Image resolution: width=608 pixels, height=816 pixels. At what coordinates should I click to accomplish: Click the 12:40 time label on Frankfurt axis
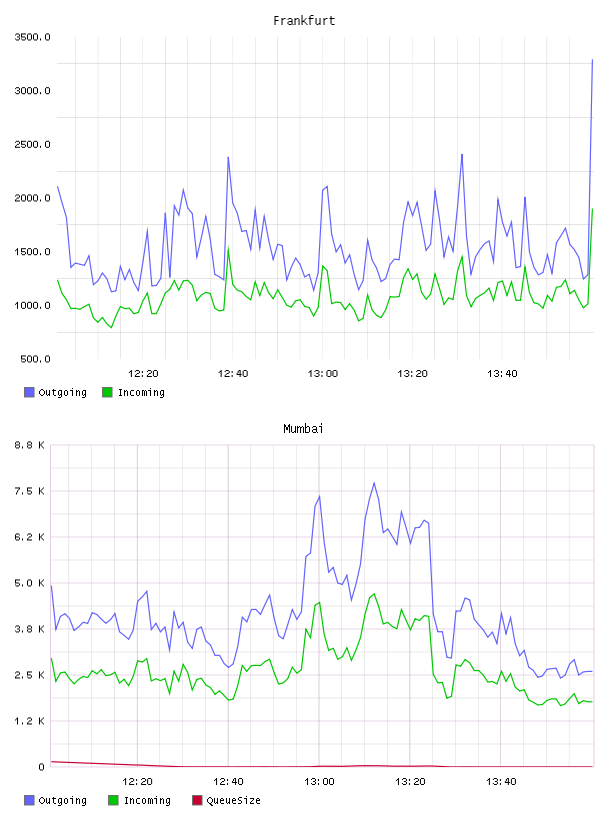tap(233, 374)
